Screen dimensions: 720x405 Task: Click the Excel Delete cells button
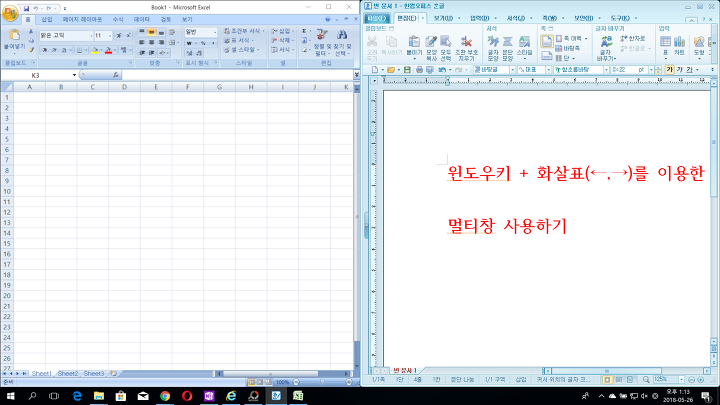click(x=282, y=40)
